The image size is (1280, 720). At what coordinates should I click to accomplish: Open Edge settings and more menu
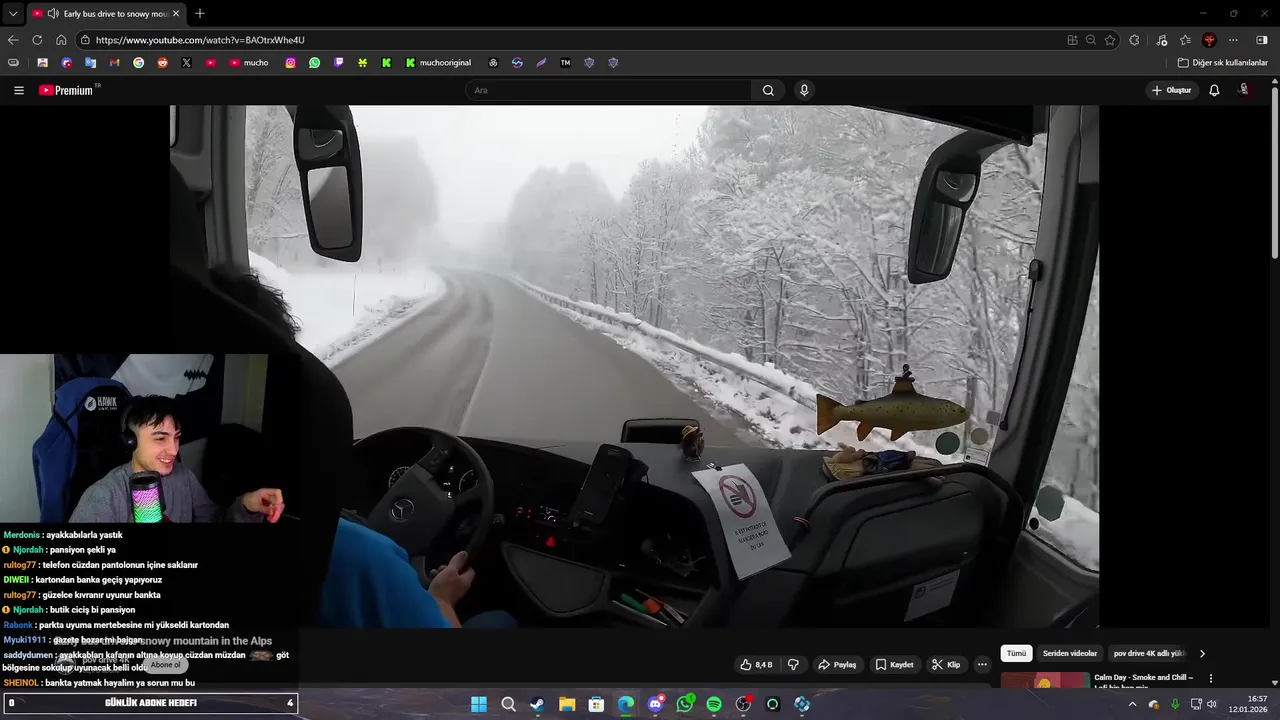[x=1233, y=40]
